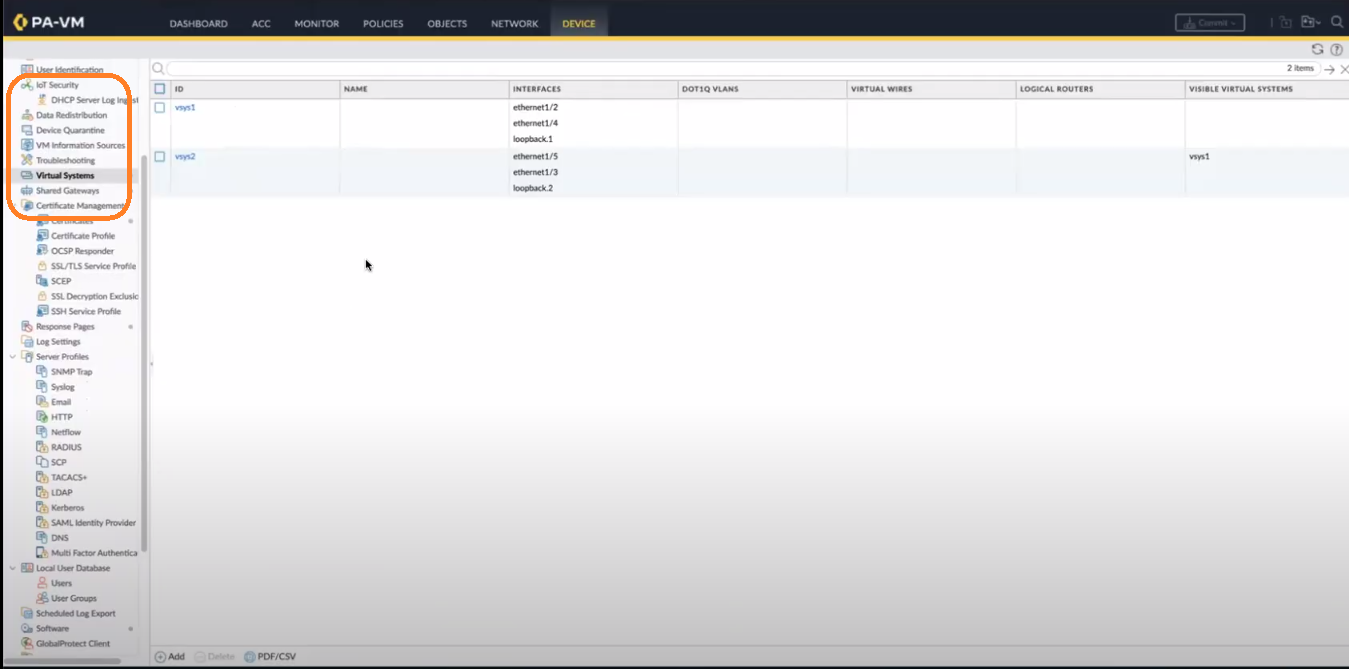Screen dimensions: 1349x669
Task: Click the Users person icon
Action: pyautogui.click(x=42, y=583)
